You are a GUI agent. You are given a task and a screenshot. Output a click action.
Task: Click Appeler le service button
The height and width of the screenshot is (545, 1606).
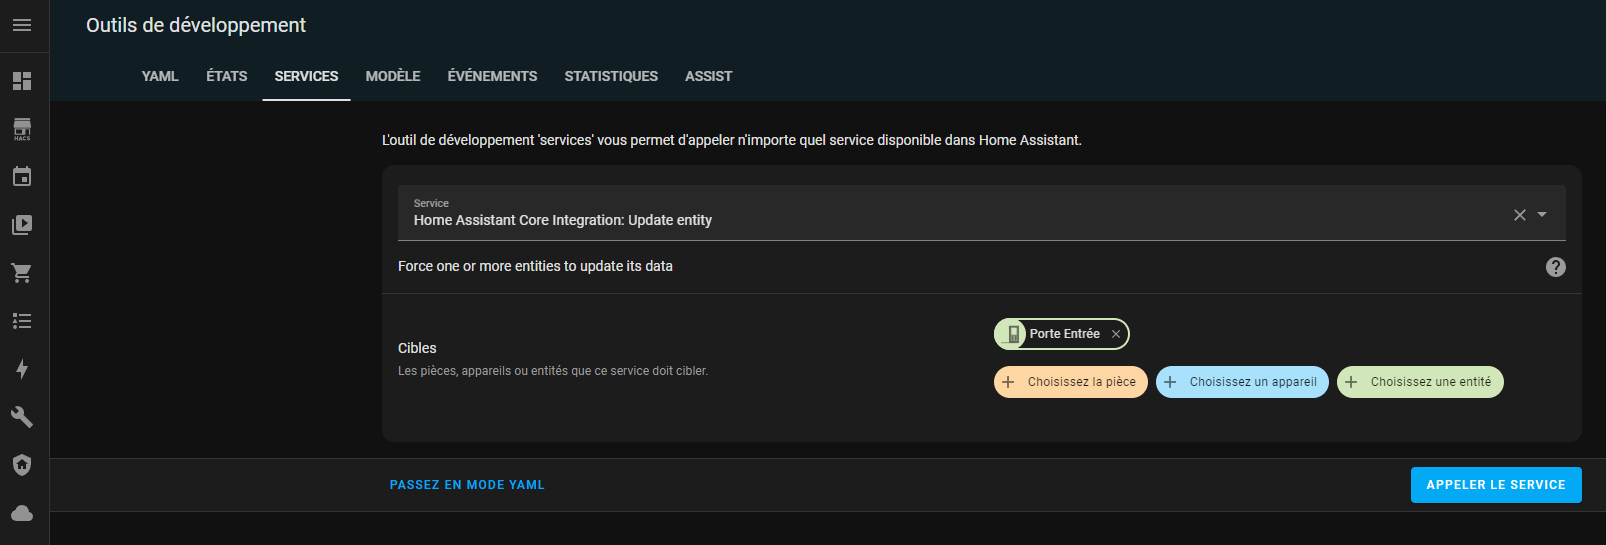[1496, 485]
